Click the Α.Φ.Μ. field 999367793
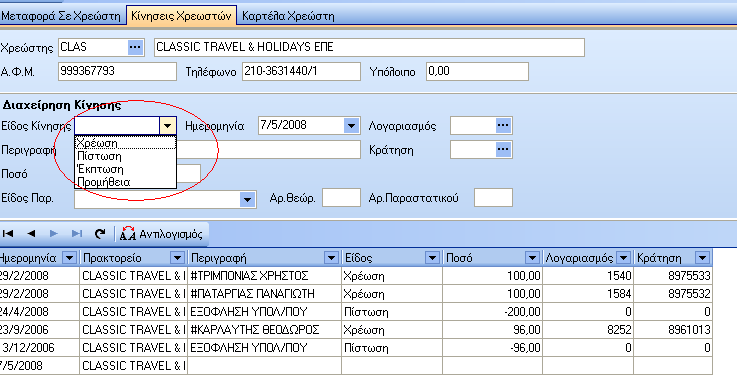Screen dimensions: 737x386 pyautogui.click(x=117, y=71)
